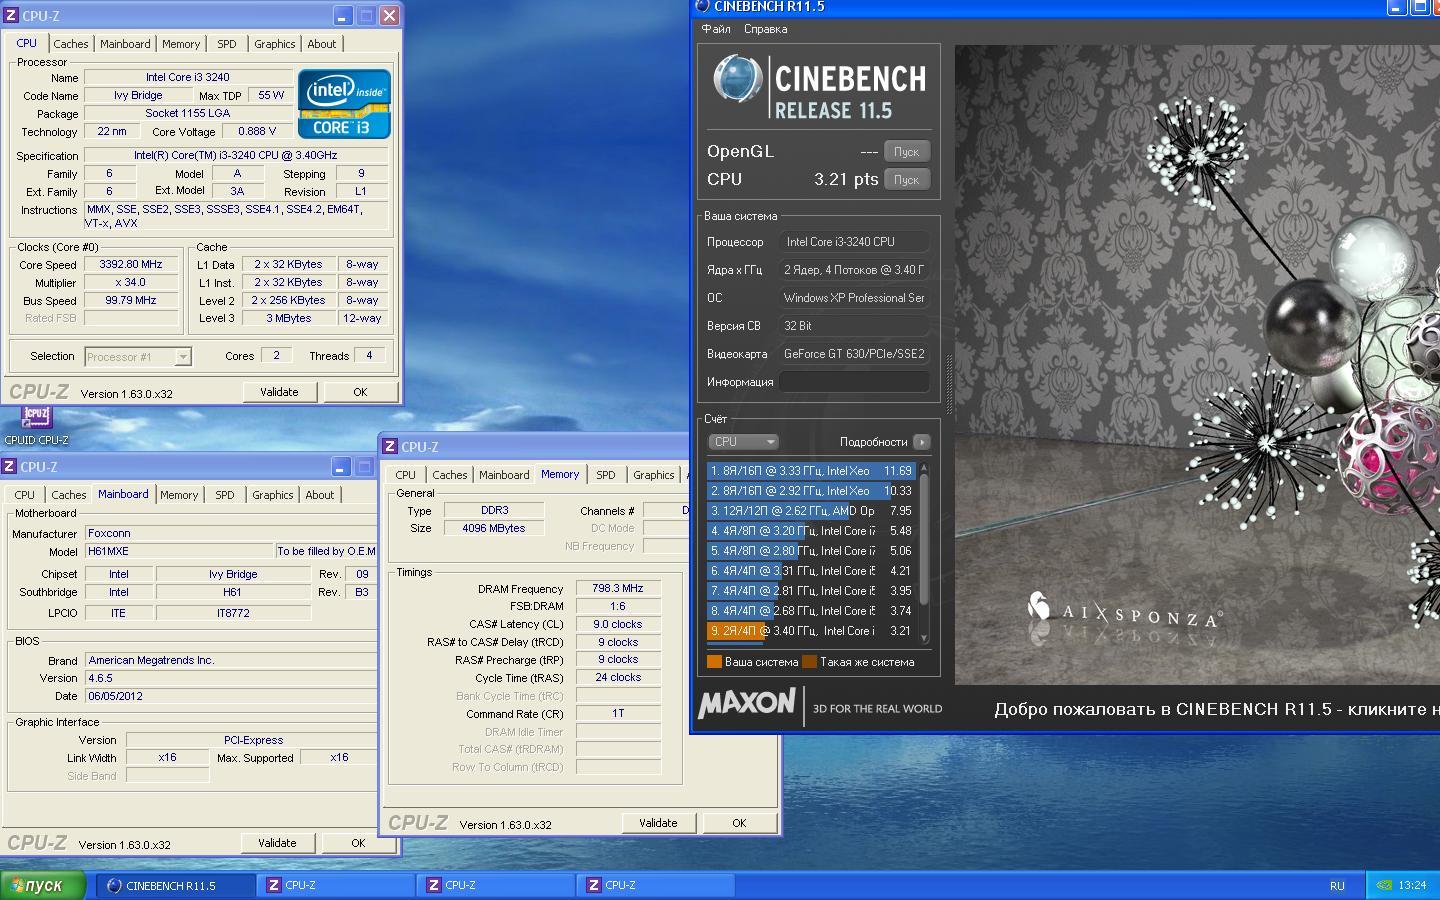The width and height of the screenshot is (1440, 900).
Task: Switch to CINEBENCH R11.5 taskbar item
Action: tap(174, 885)
